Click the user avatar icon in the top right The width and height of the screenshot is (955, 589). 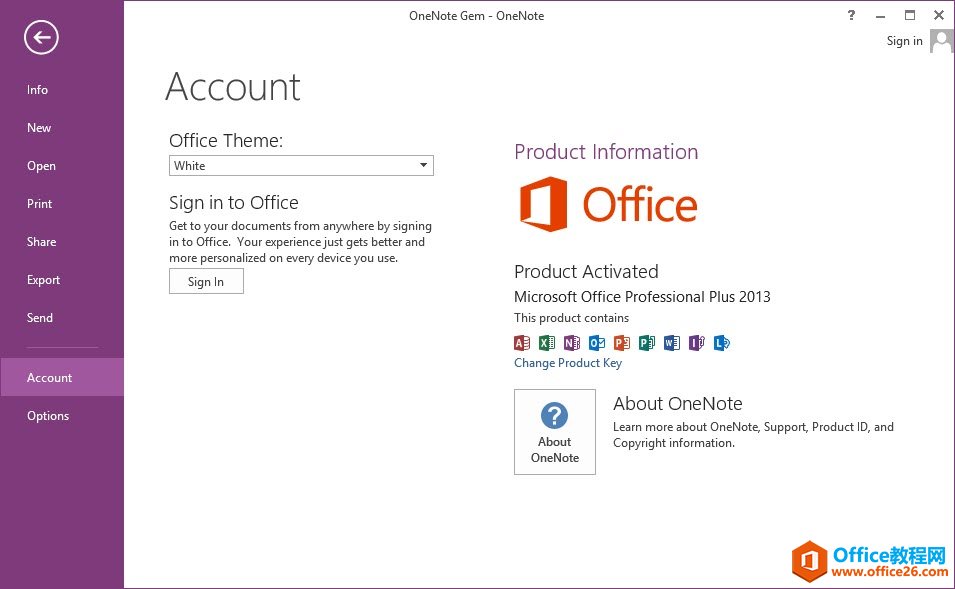(x=941, y=41)
